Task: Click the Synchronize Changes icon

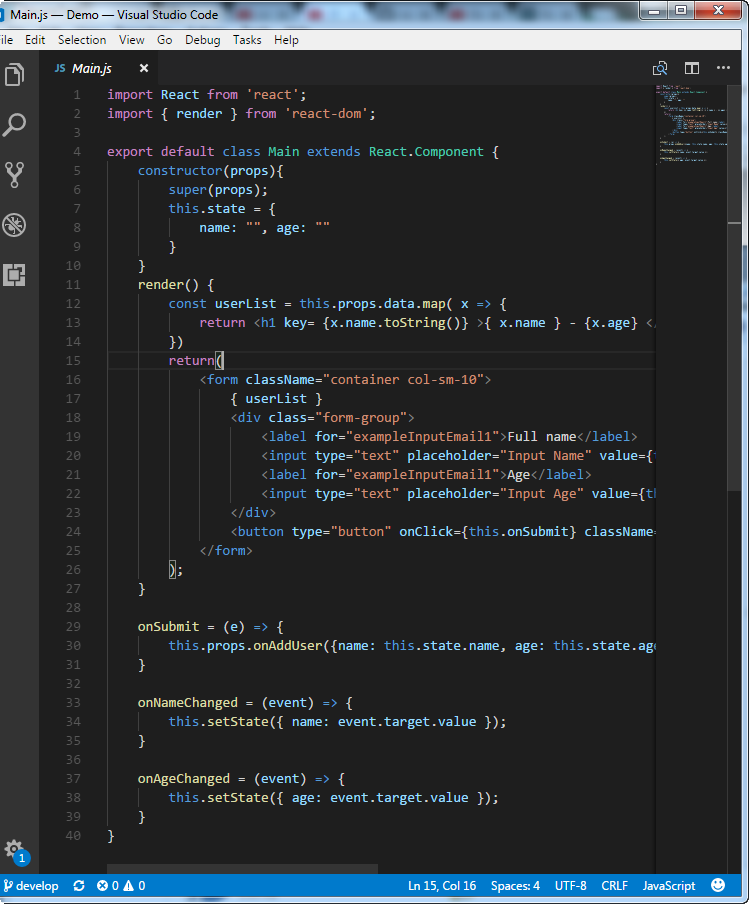Action: tap(79, 886)
